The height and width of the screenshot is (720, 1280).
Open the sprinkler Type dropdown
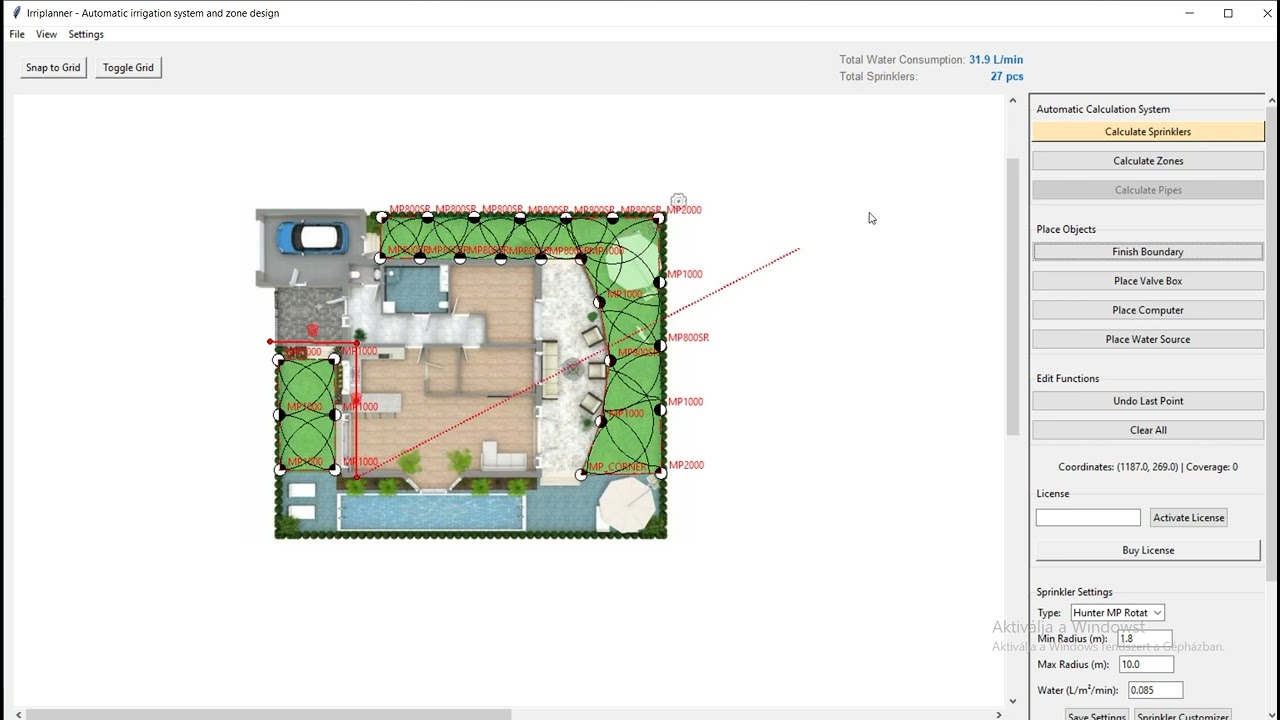click(x=1117, y=613)
